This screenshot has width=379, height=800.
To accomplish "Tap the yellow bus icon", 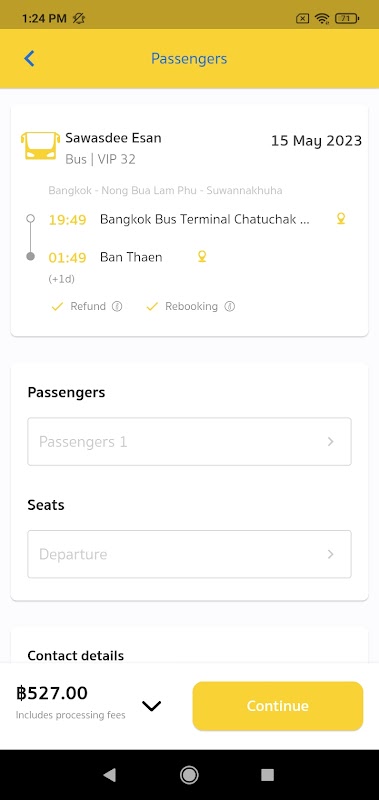I will (40, 145).
